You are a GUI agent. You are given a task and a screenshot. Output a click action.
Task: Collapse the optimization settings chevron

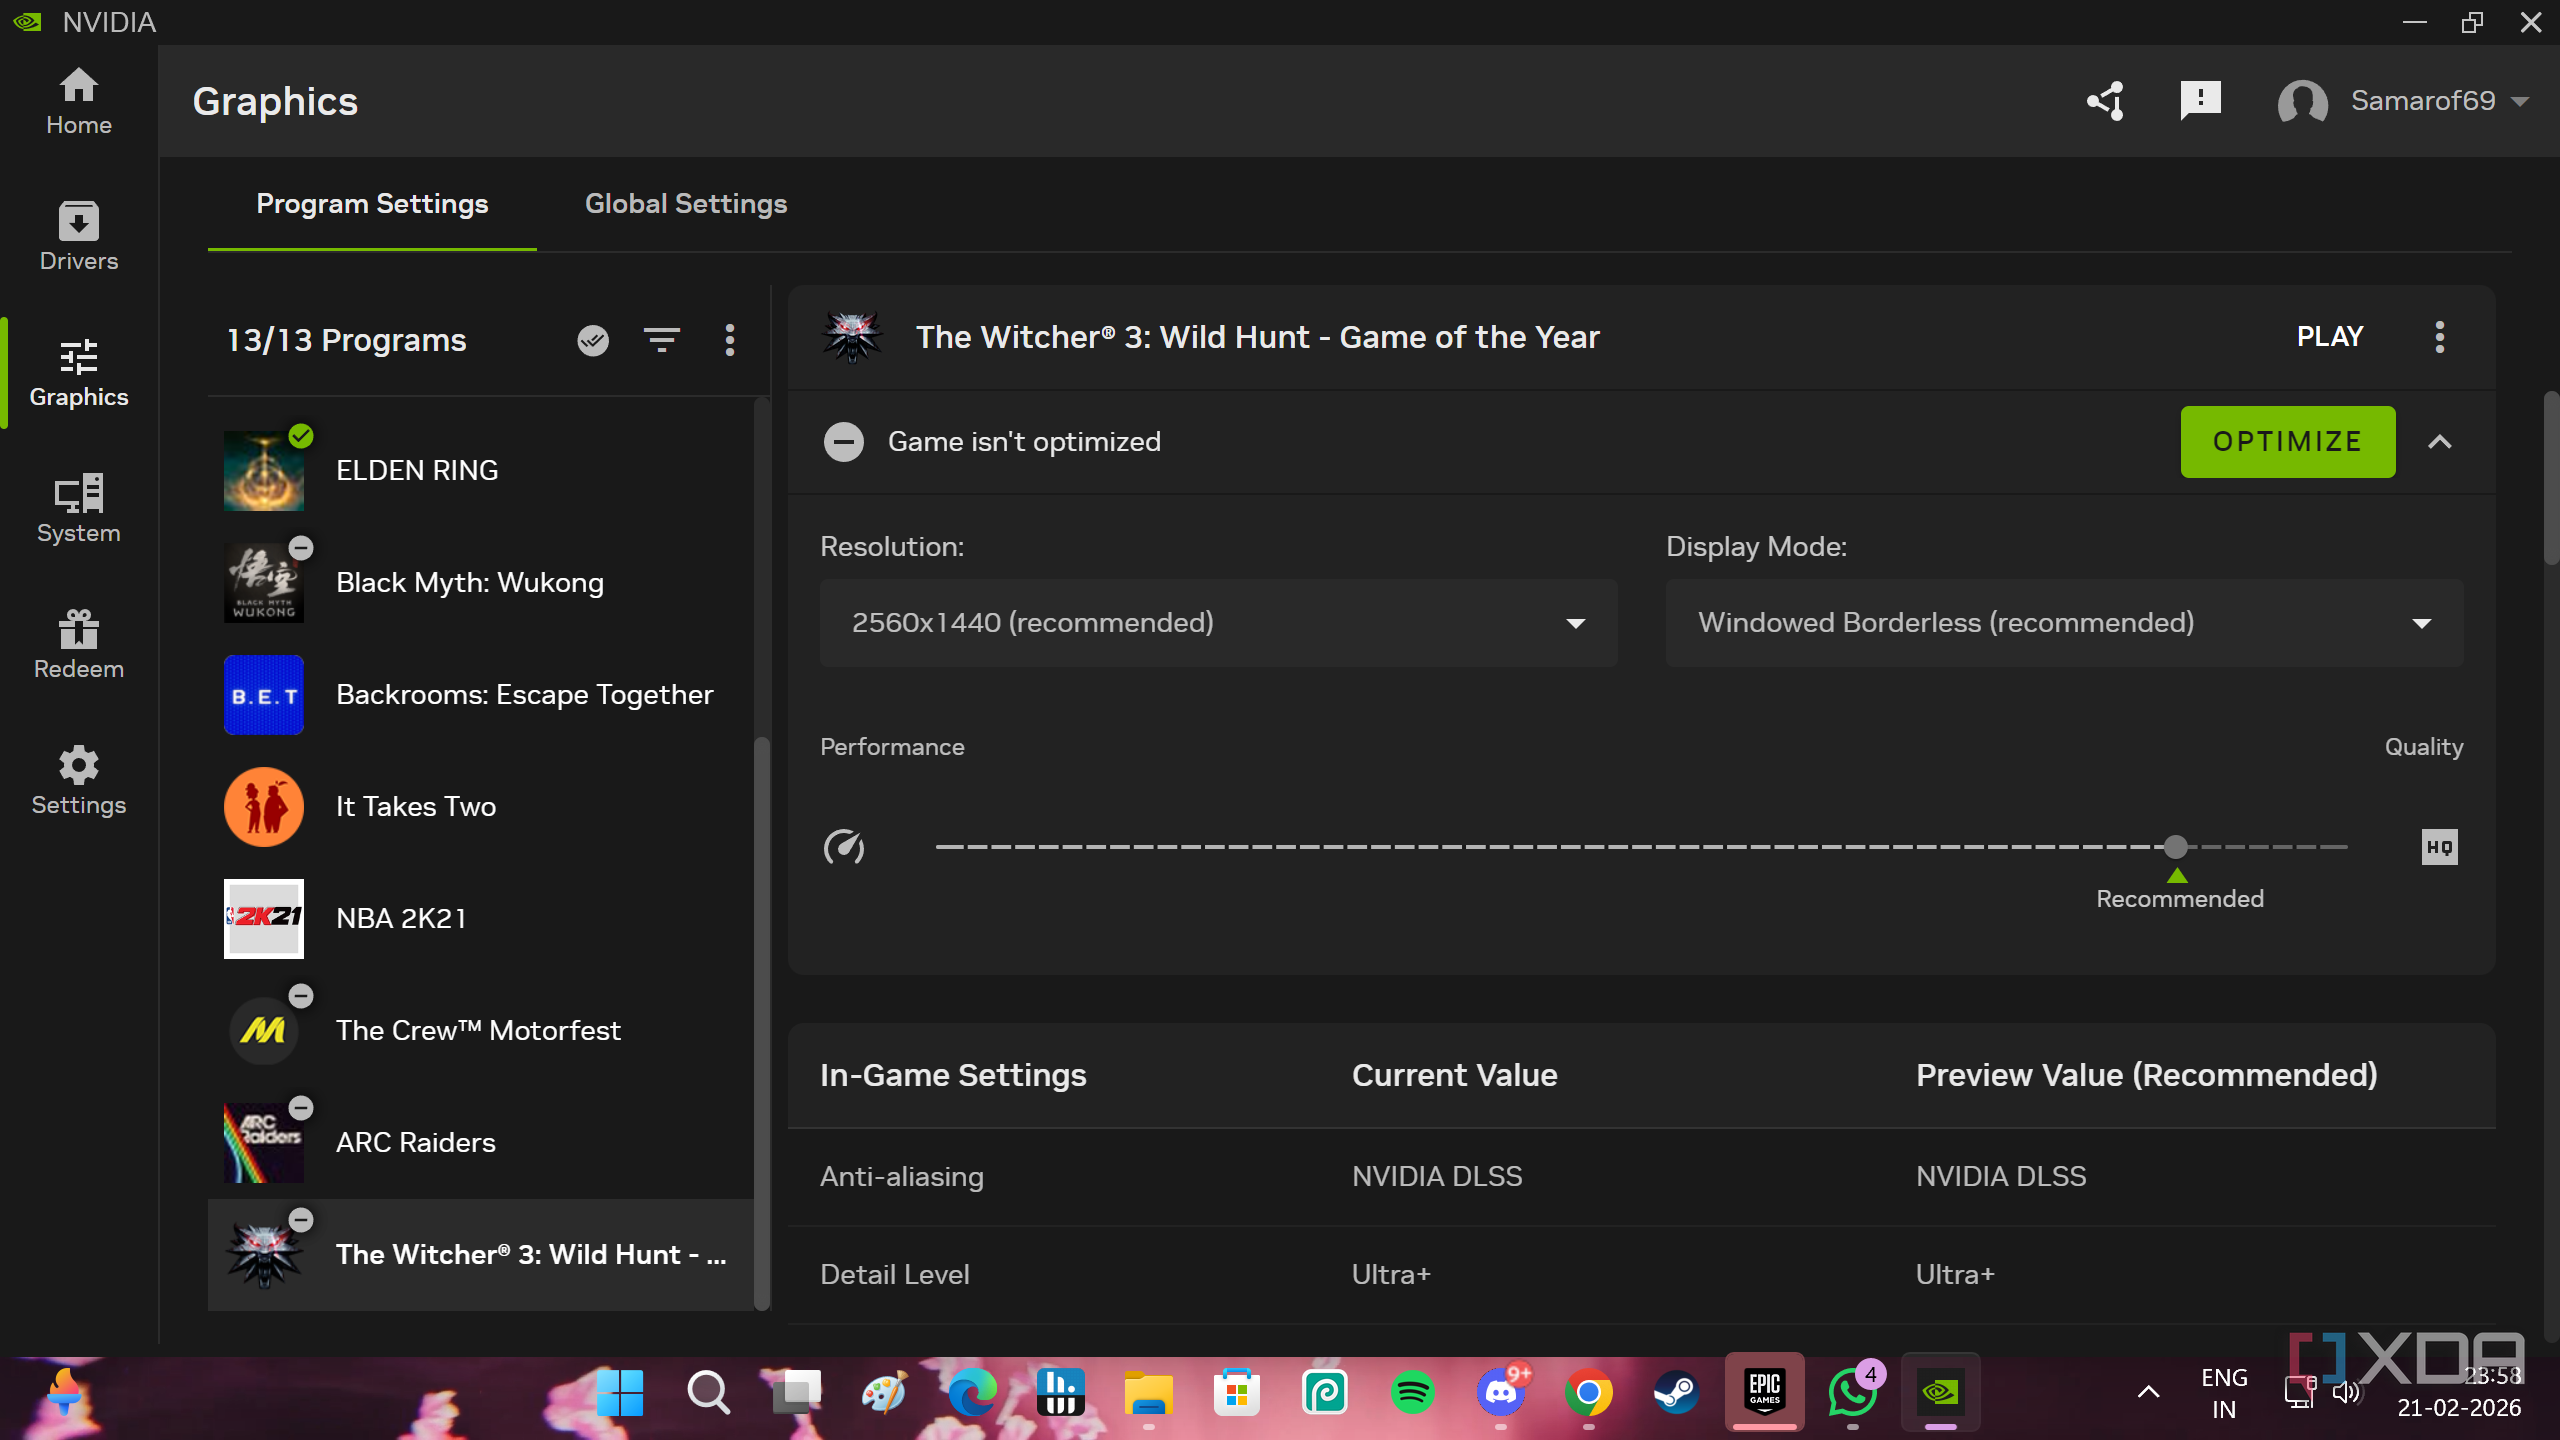click(2439, 442)
